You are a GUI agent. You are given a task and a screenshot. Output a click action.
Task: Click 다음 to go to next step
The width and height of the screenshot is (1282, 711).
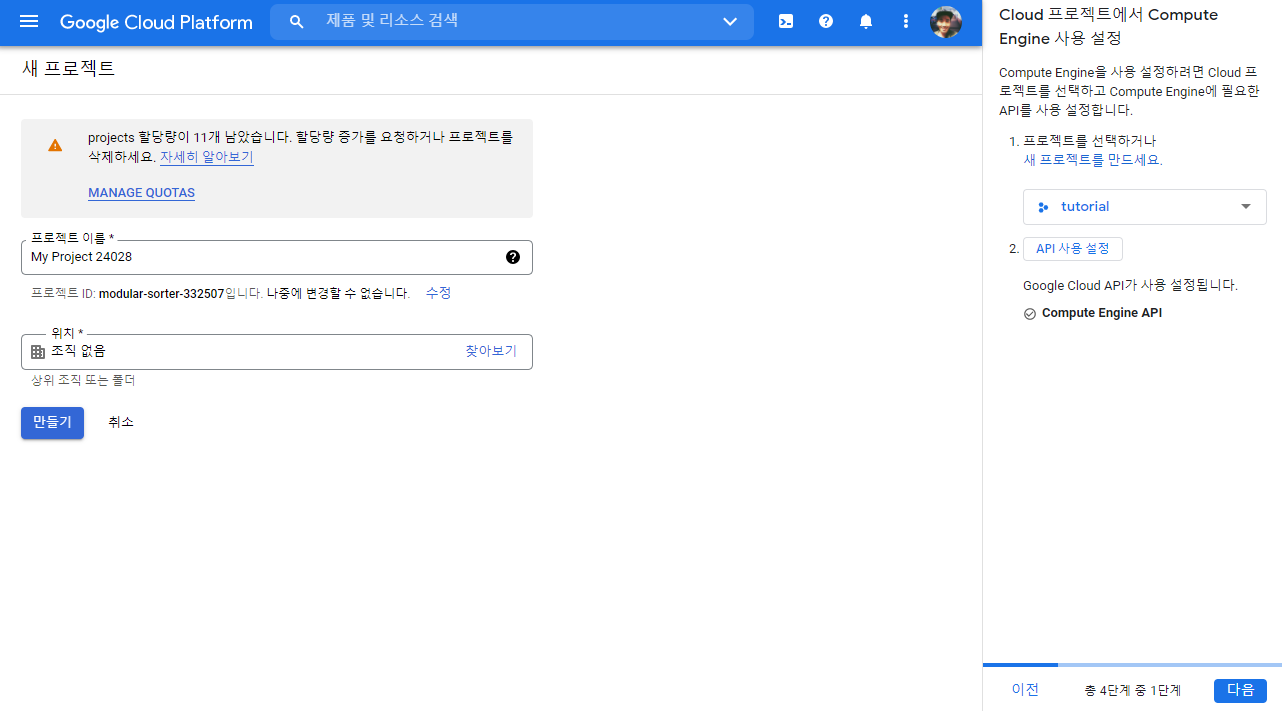[1240, 690]
